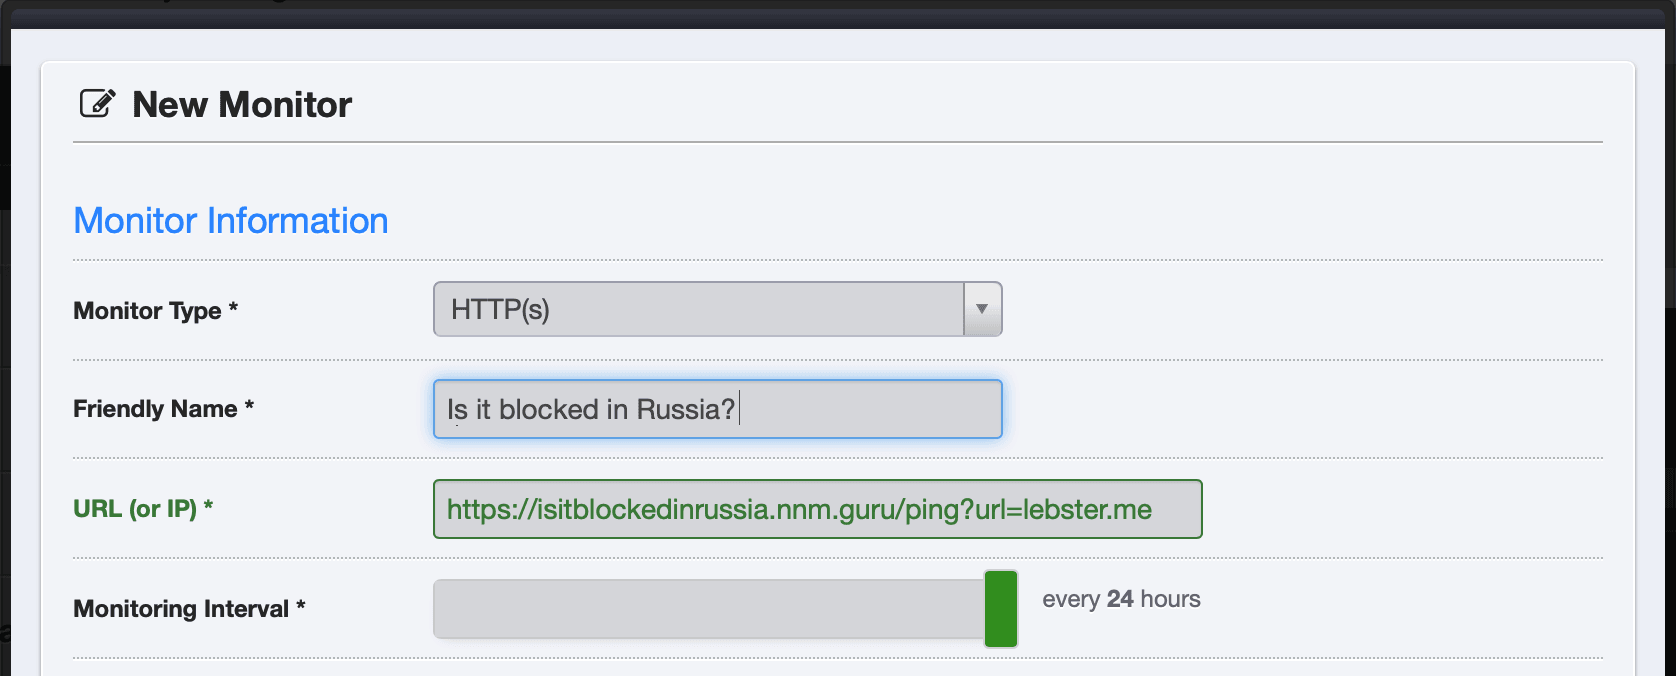This screenshot has height=676, width=1676.
Task: Click the green URL (or IP) label
Action: pyautogui.click(x=135, y=509)
